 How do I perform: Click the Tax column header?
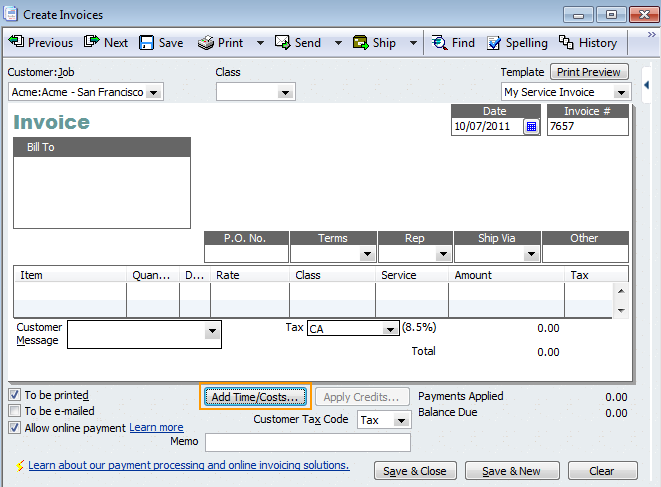click(596, 275)
